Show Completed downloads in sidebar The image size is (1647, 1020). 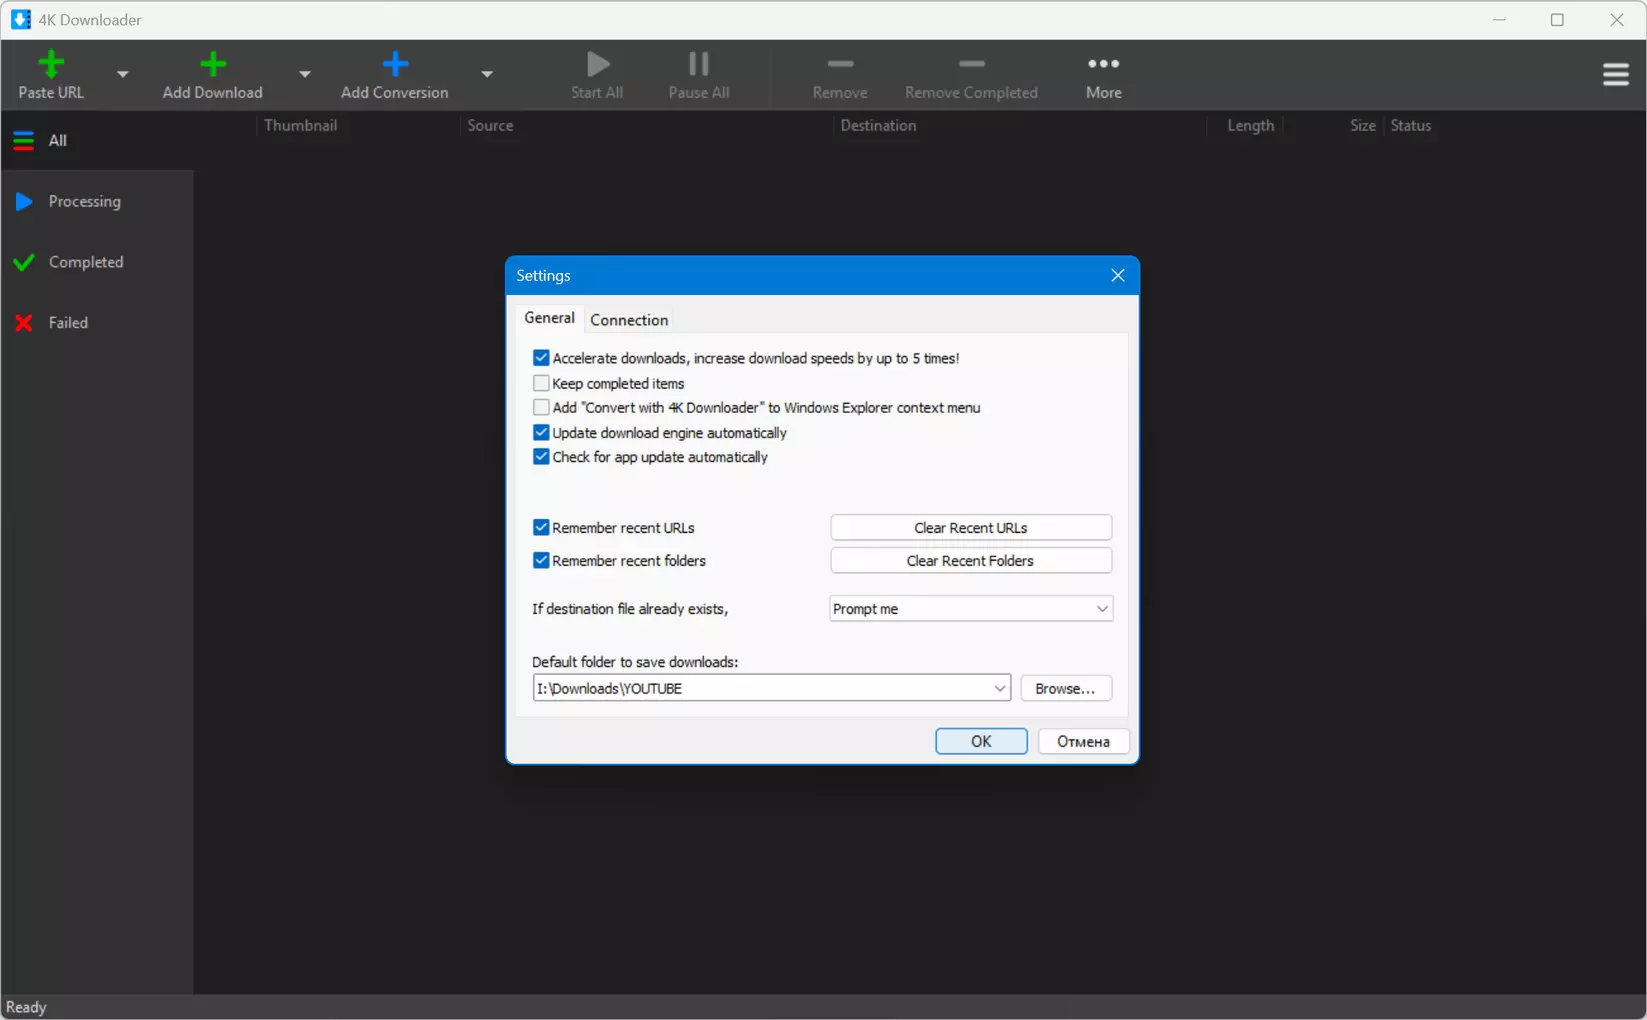click(97, 262)
